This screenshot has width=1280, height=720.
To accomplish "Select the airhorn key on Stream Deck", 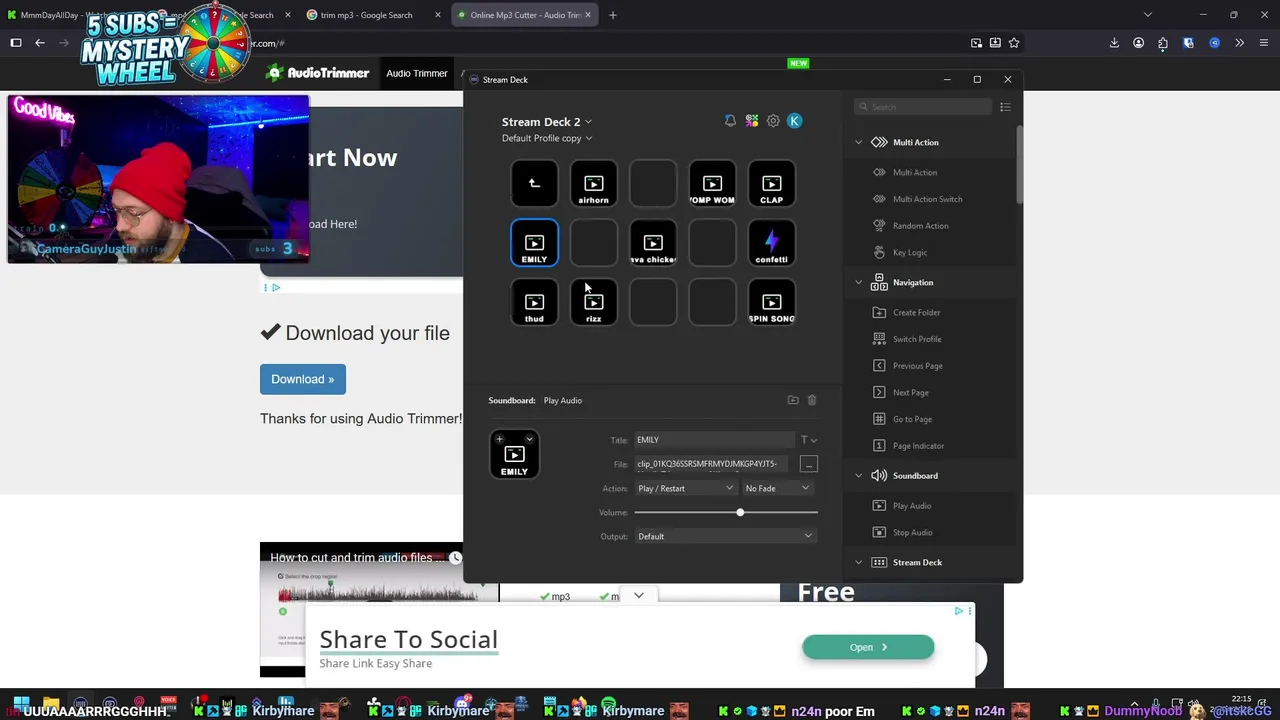I will [x=593, y=184].
